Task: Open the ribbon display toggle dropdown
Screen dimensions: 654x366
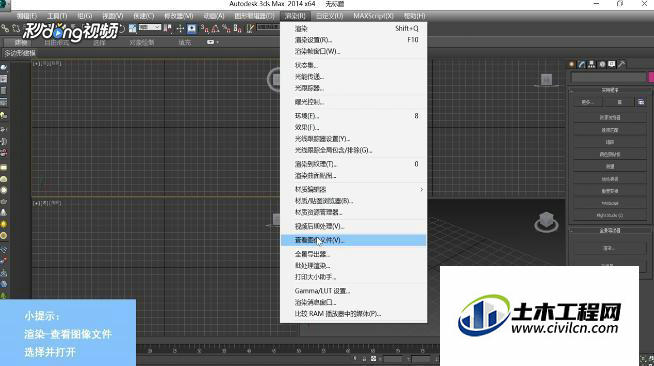Action: pos(212,42)
